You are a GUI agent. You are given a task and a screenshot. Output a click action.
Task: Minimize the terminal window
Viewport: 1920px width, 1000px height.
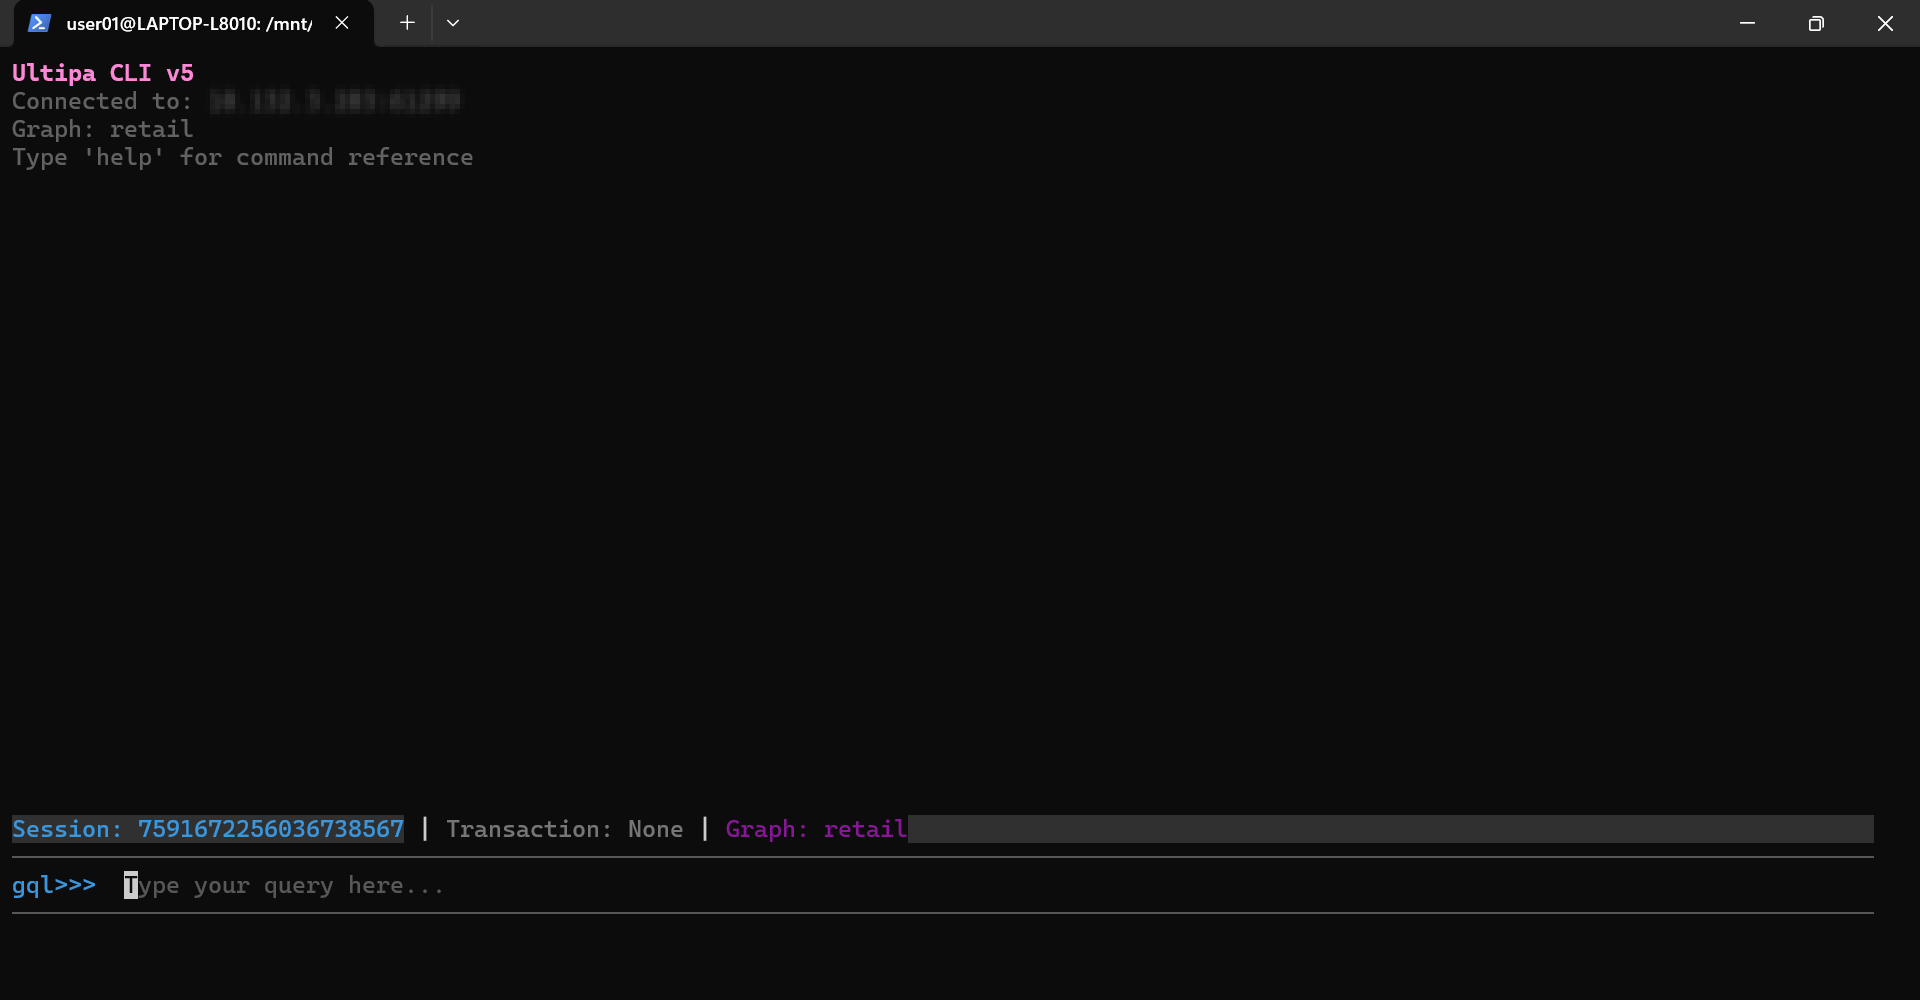[x=1747, y=23]
